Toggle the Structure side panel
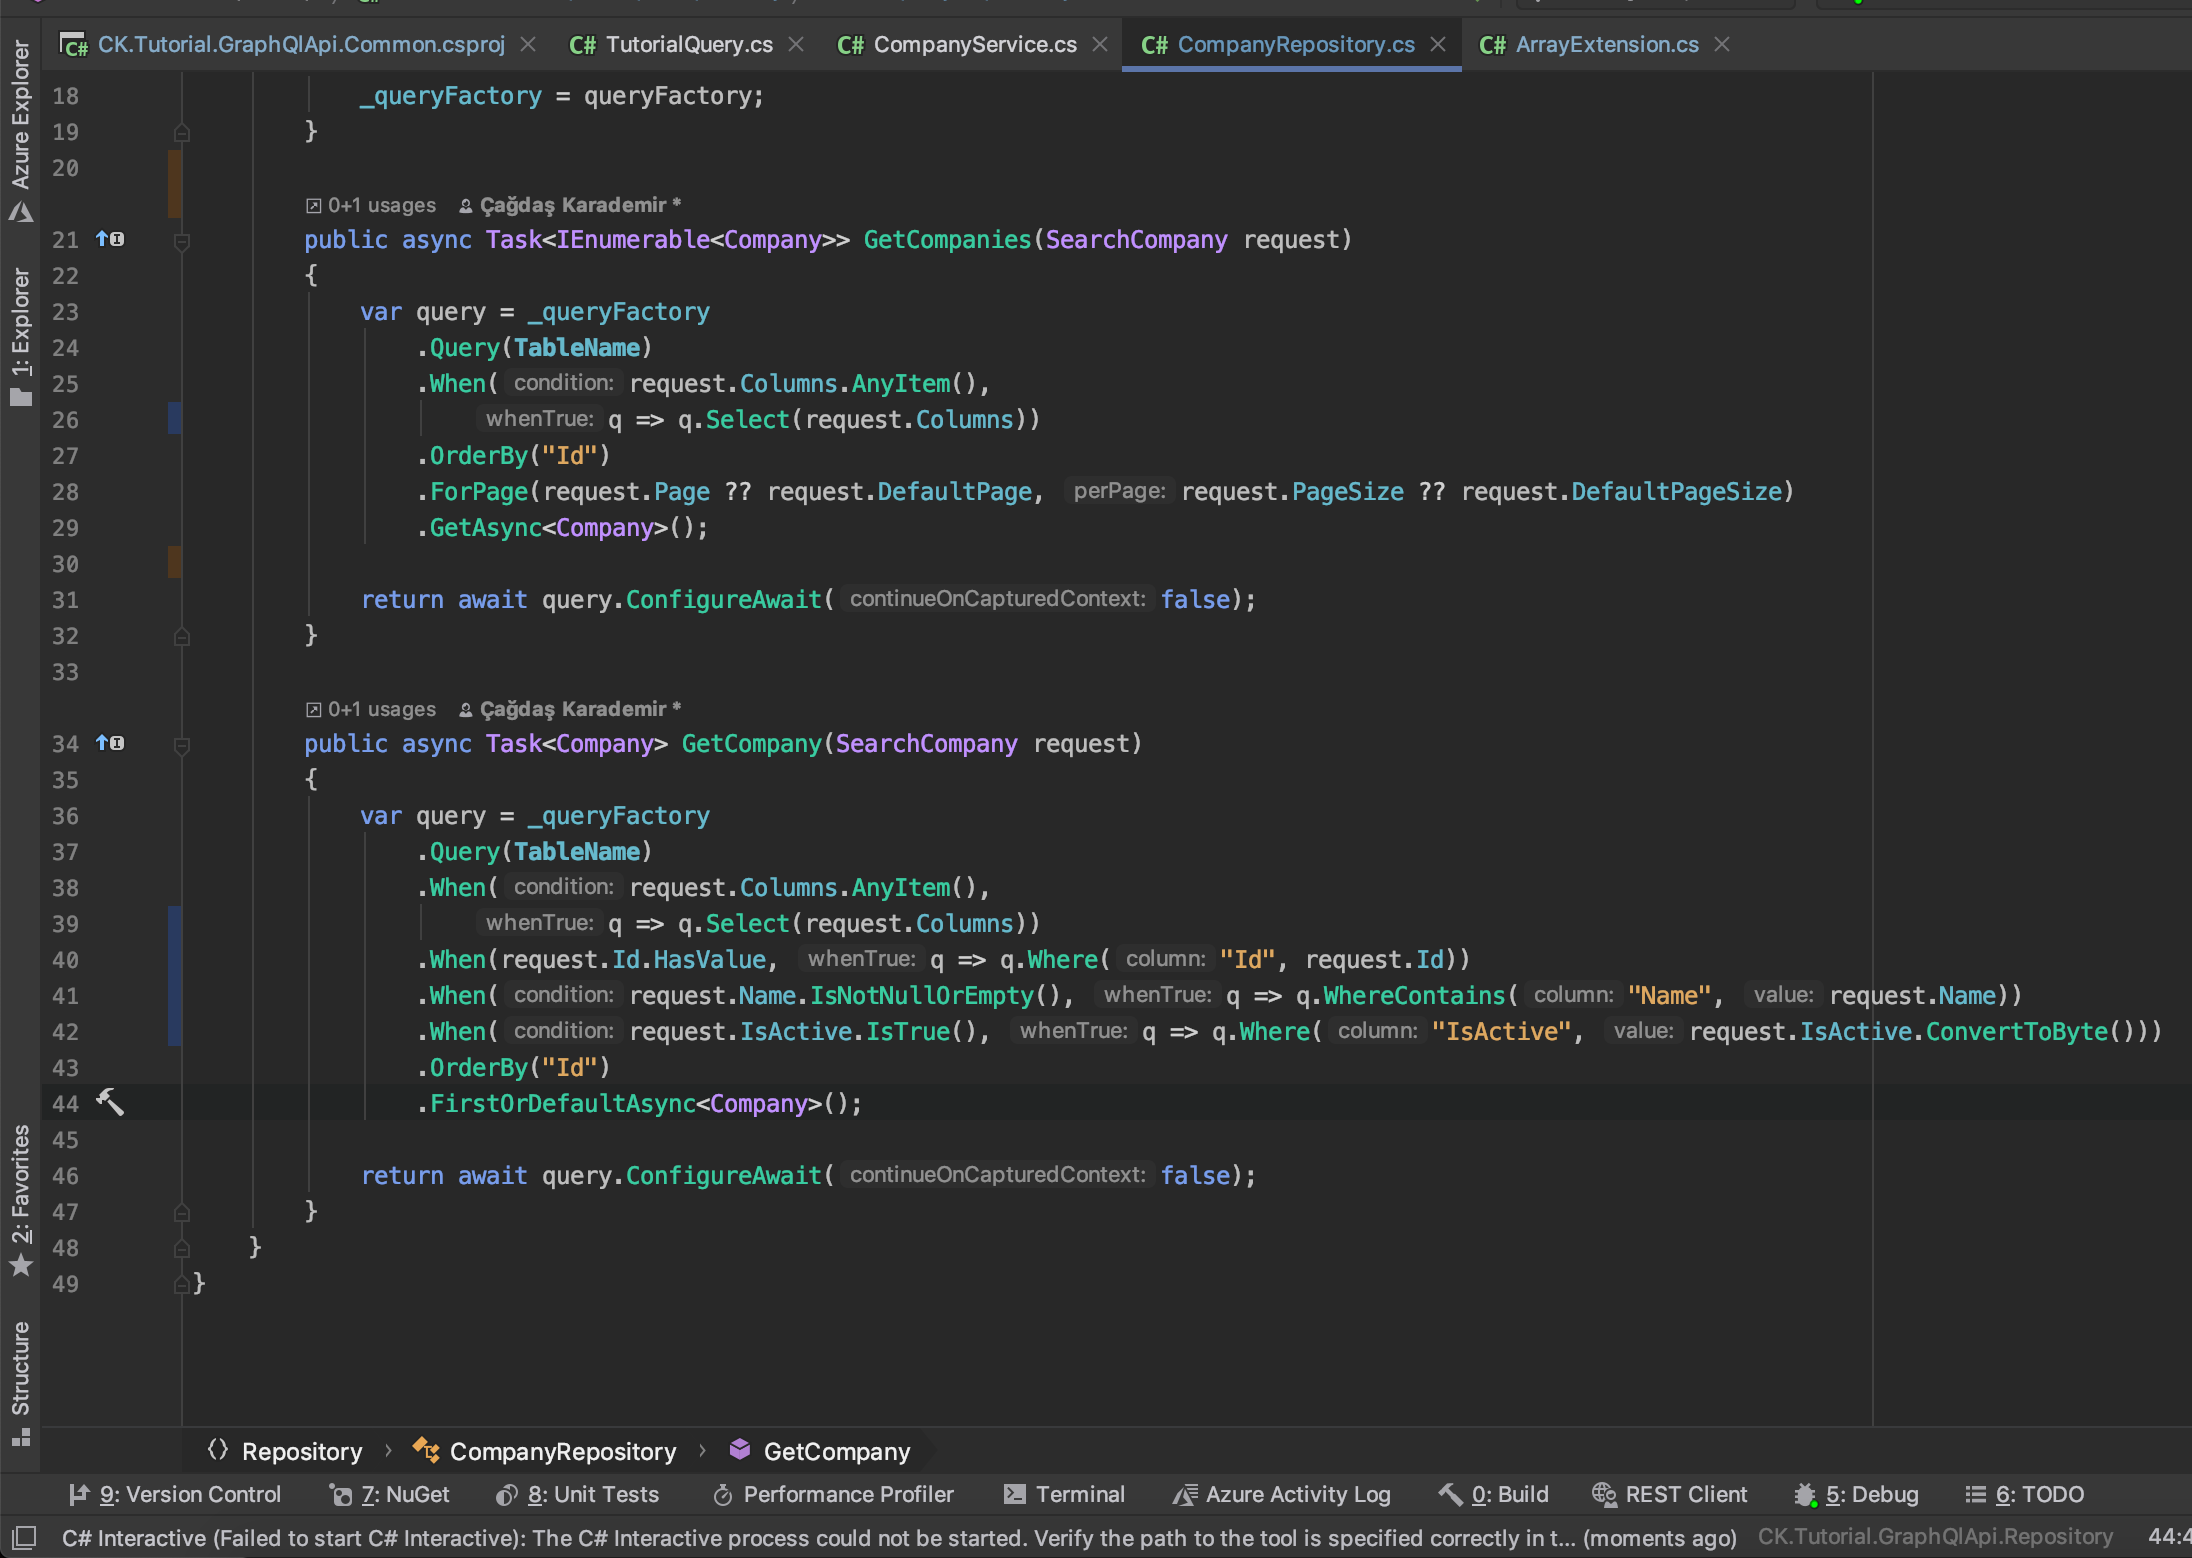This screenshot has width=2192, height=1558. click(20, 1382)
